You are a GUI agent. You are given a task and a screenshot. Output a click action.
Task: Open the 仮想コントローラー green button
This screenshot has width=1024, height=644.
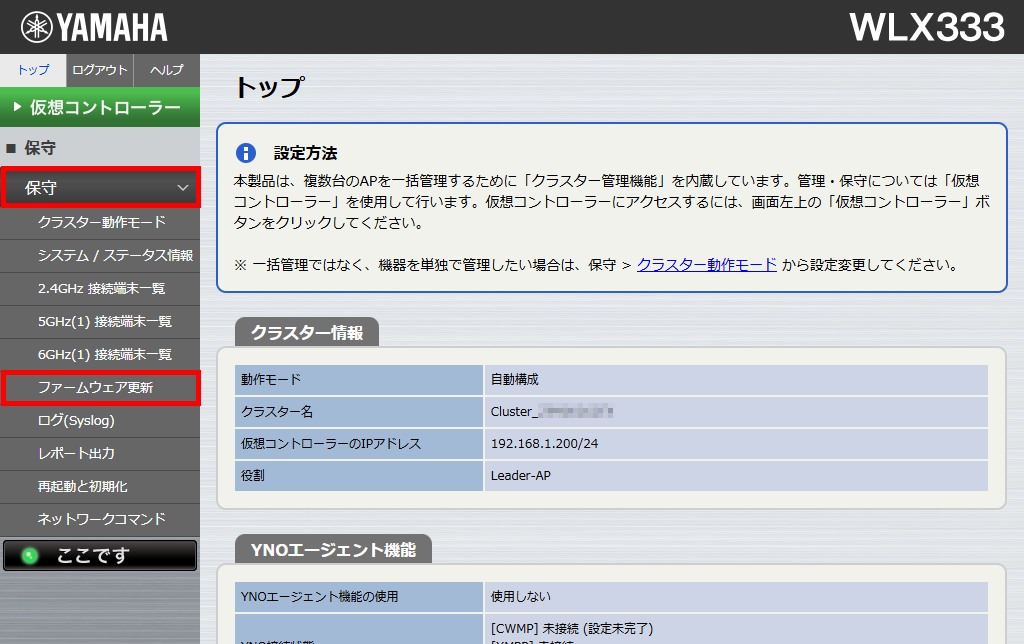pyautogui.click(x=100, y=107)
